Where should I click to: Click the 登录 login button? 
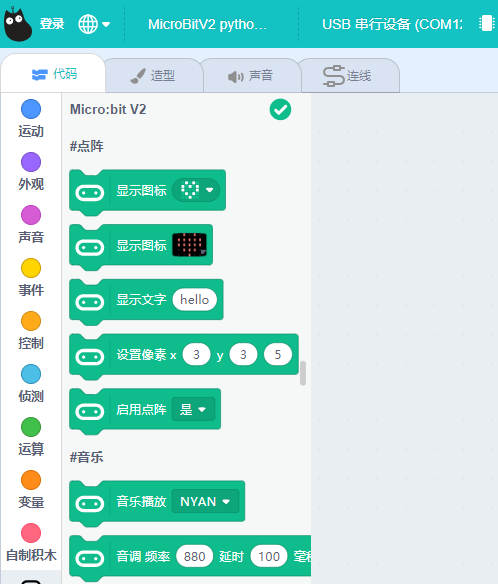(52, 24)
